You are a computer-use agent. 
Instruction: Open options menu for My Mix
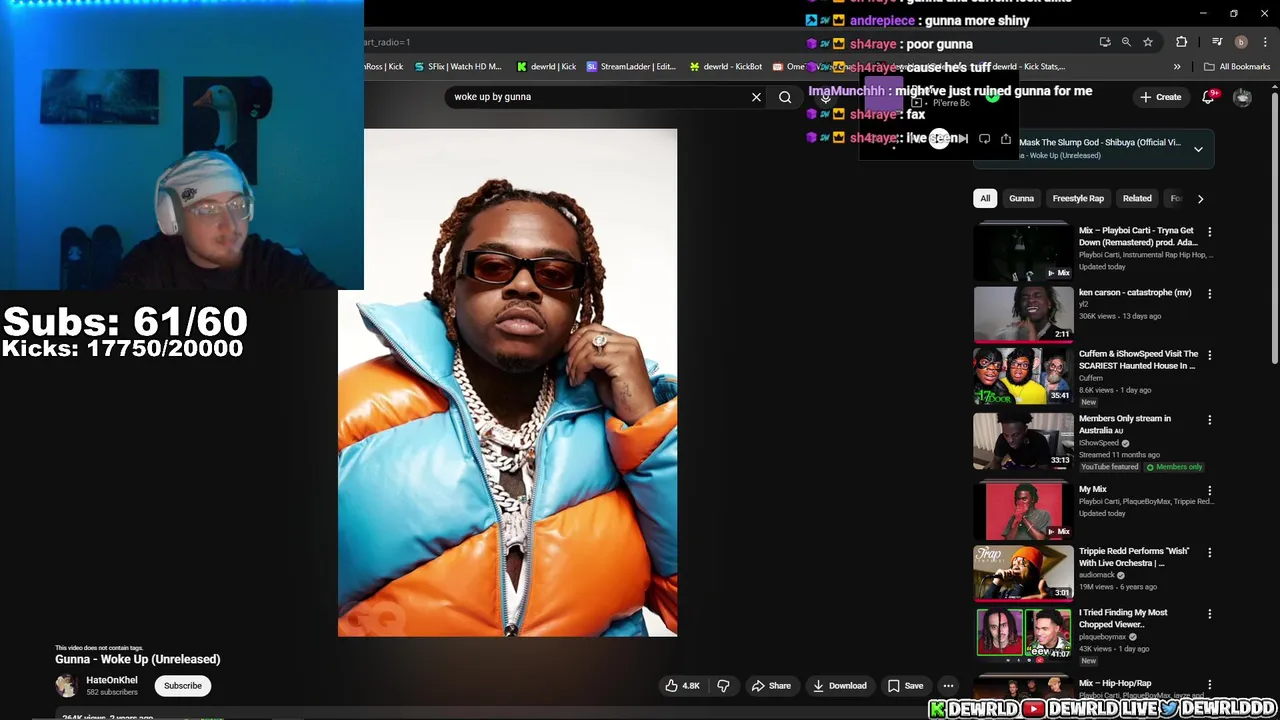pos(1209,491)
